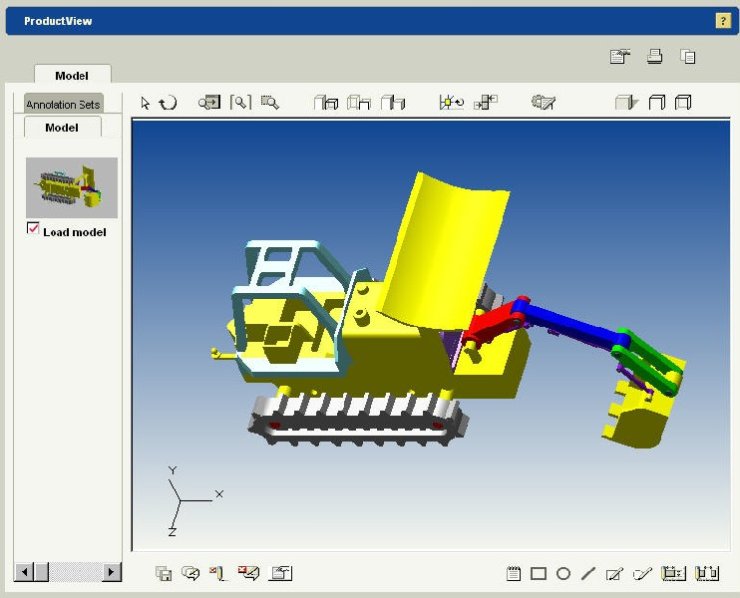Click the copy pages icon at top right
Screen dimensions: 740x598
[688, 57]
